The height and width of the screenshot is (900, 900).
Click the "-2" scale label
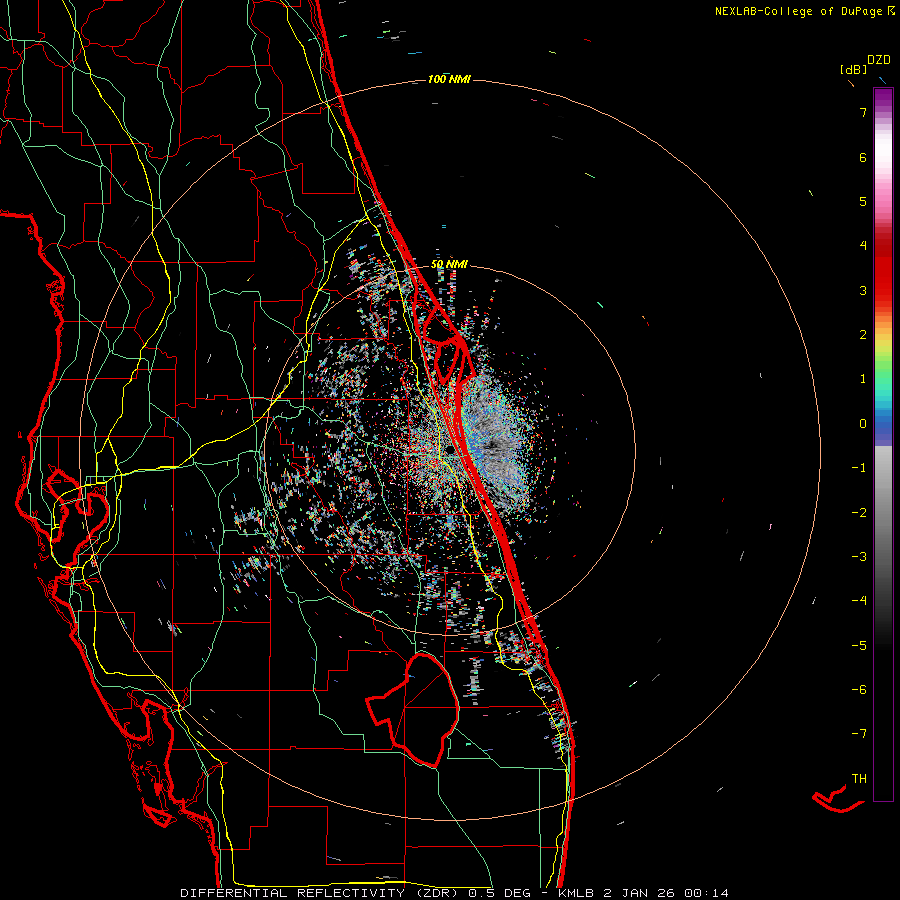pos(859,513)
